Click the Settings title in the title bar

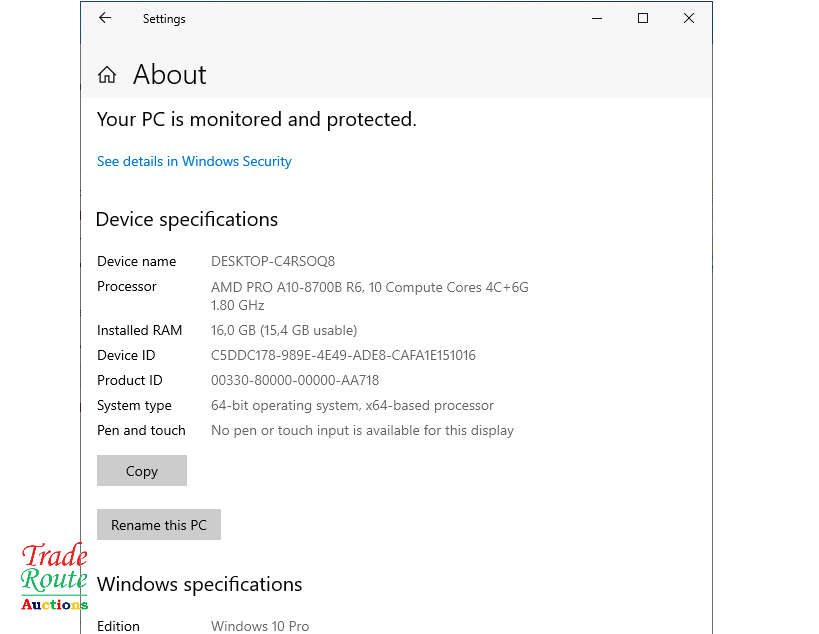[164, 19]
